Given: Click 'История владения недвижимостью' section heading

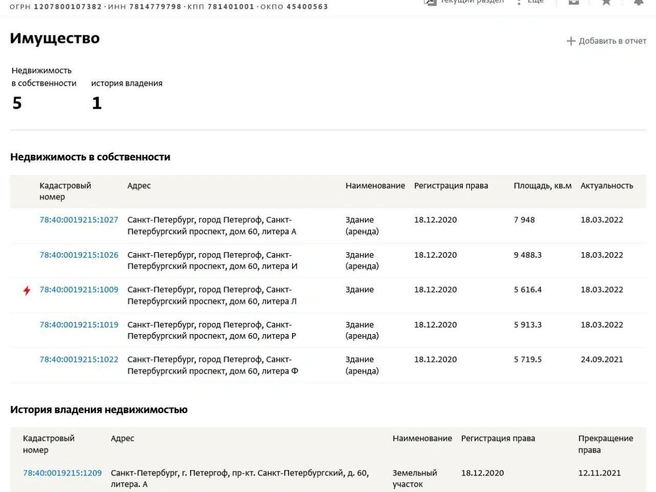Looking at the screenshot, I should (x=99, y=410).
